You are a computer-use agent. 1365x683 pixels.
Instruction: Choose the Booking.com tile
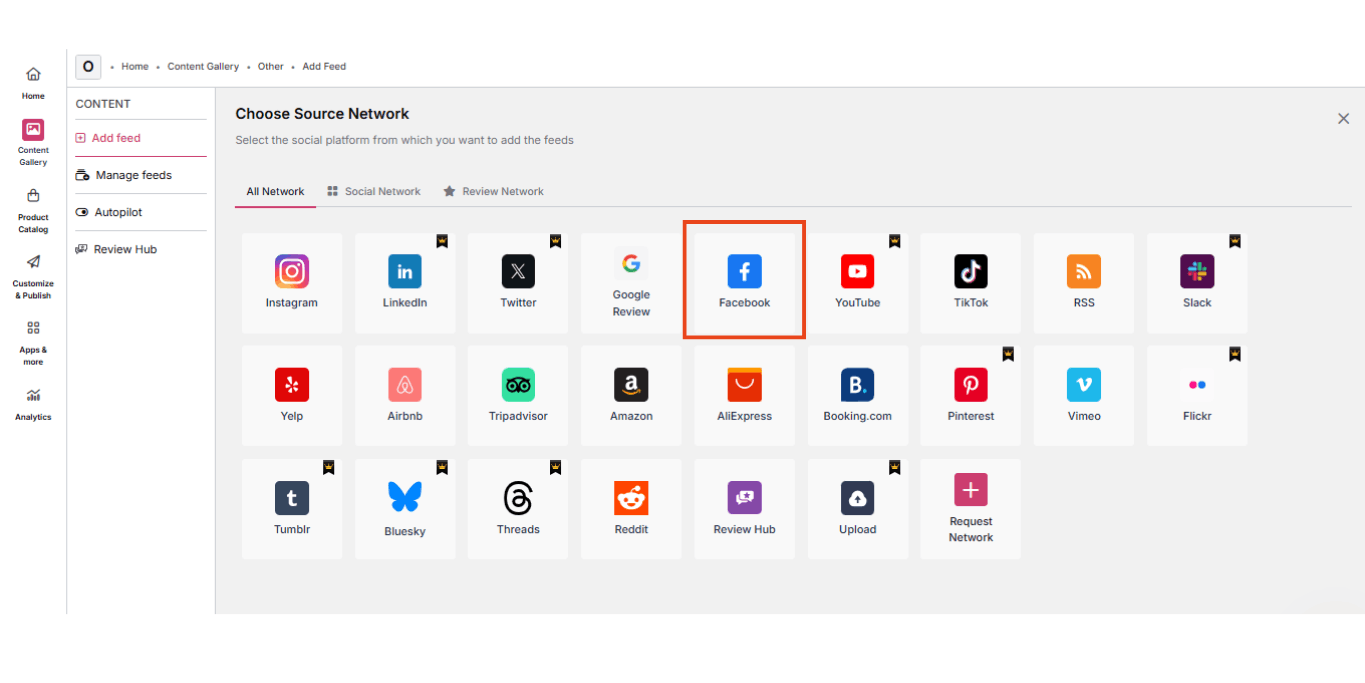(858, 396)
